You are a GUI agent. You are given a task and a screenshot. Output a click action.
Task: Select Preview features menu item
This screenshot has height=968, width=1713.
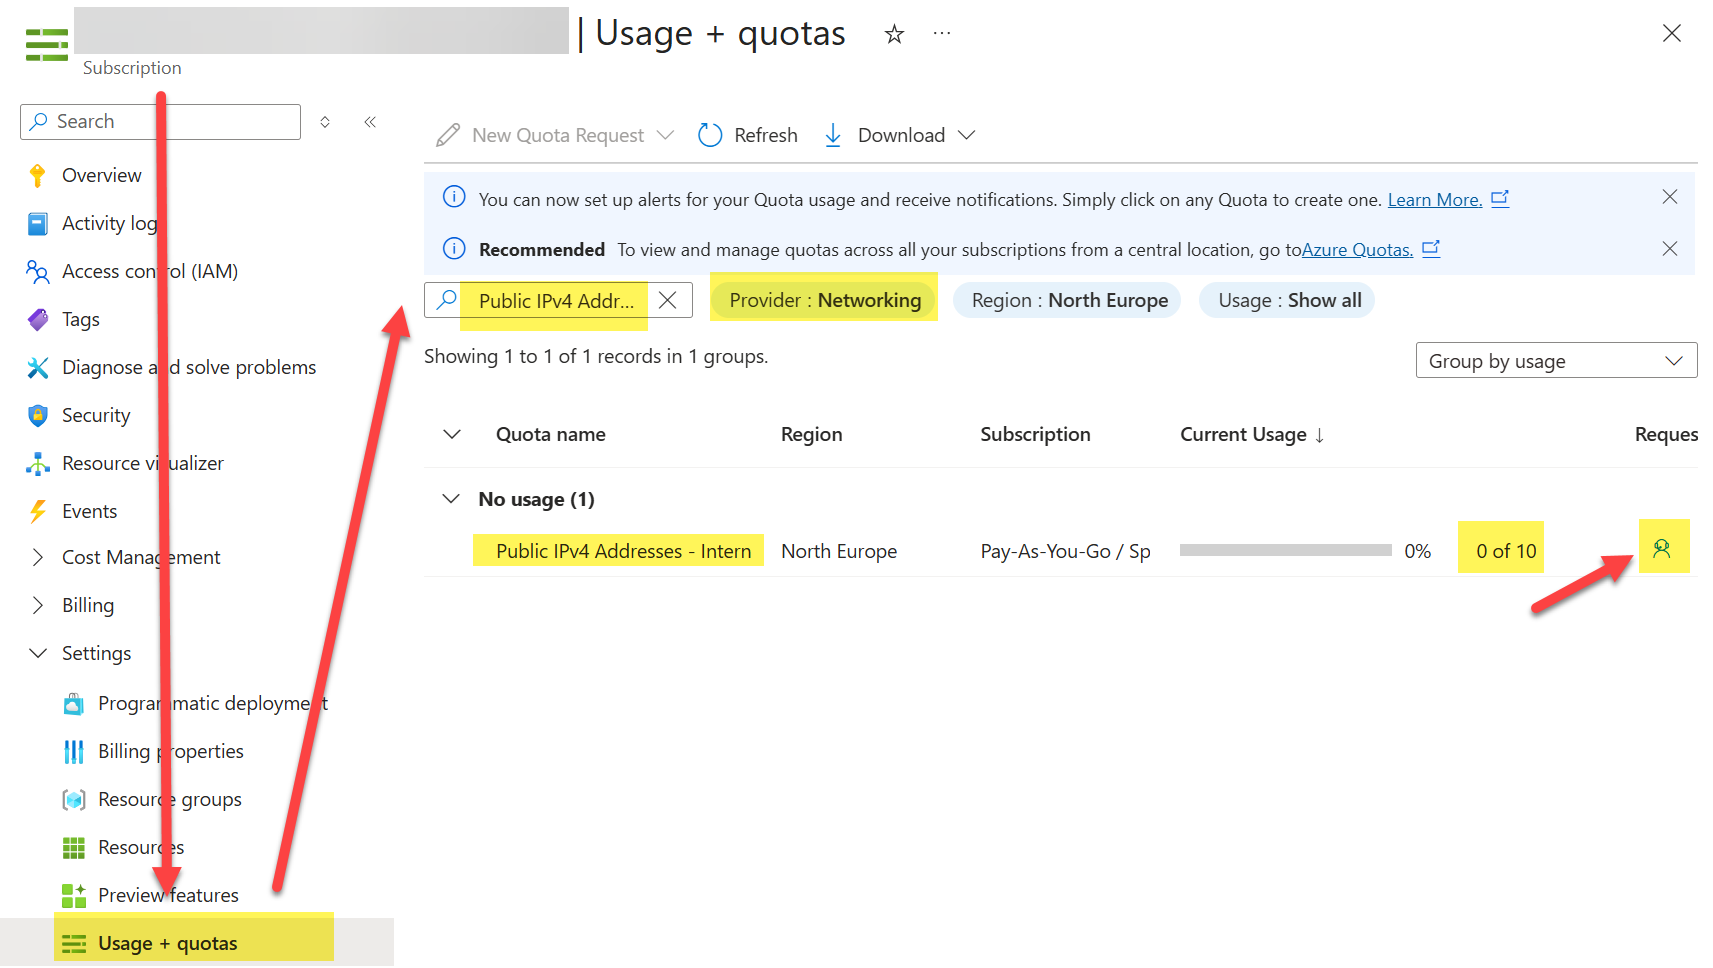(x=168, y=896)
